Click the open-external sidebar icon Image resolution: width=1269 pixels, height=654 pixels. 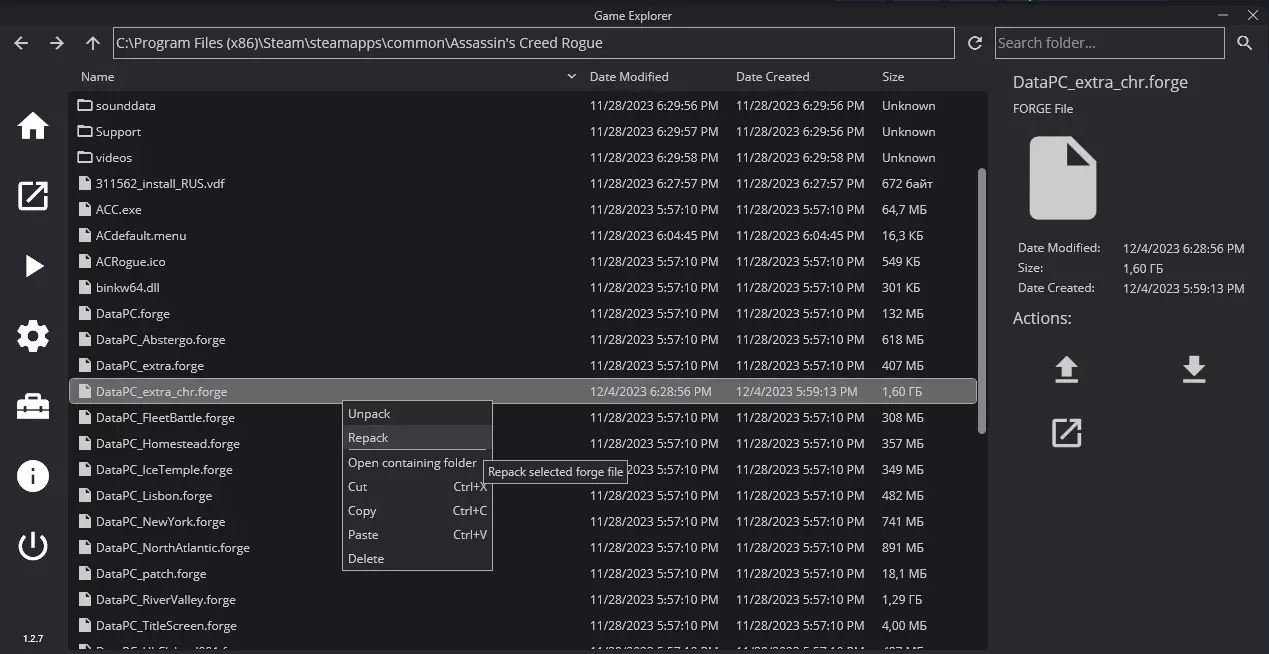[x=33, y=196]
